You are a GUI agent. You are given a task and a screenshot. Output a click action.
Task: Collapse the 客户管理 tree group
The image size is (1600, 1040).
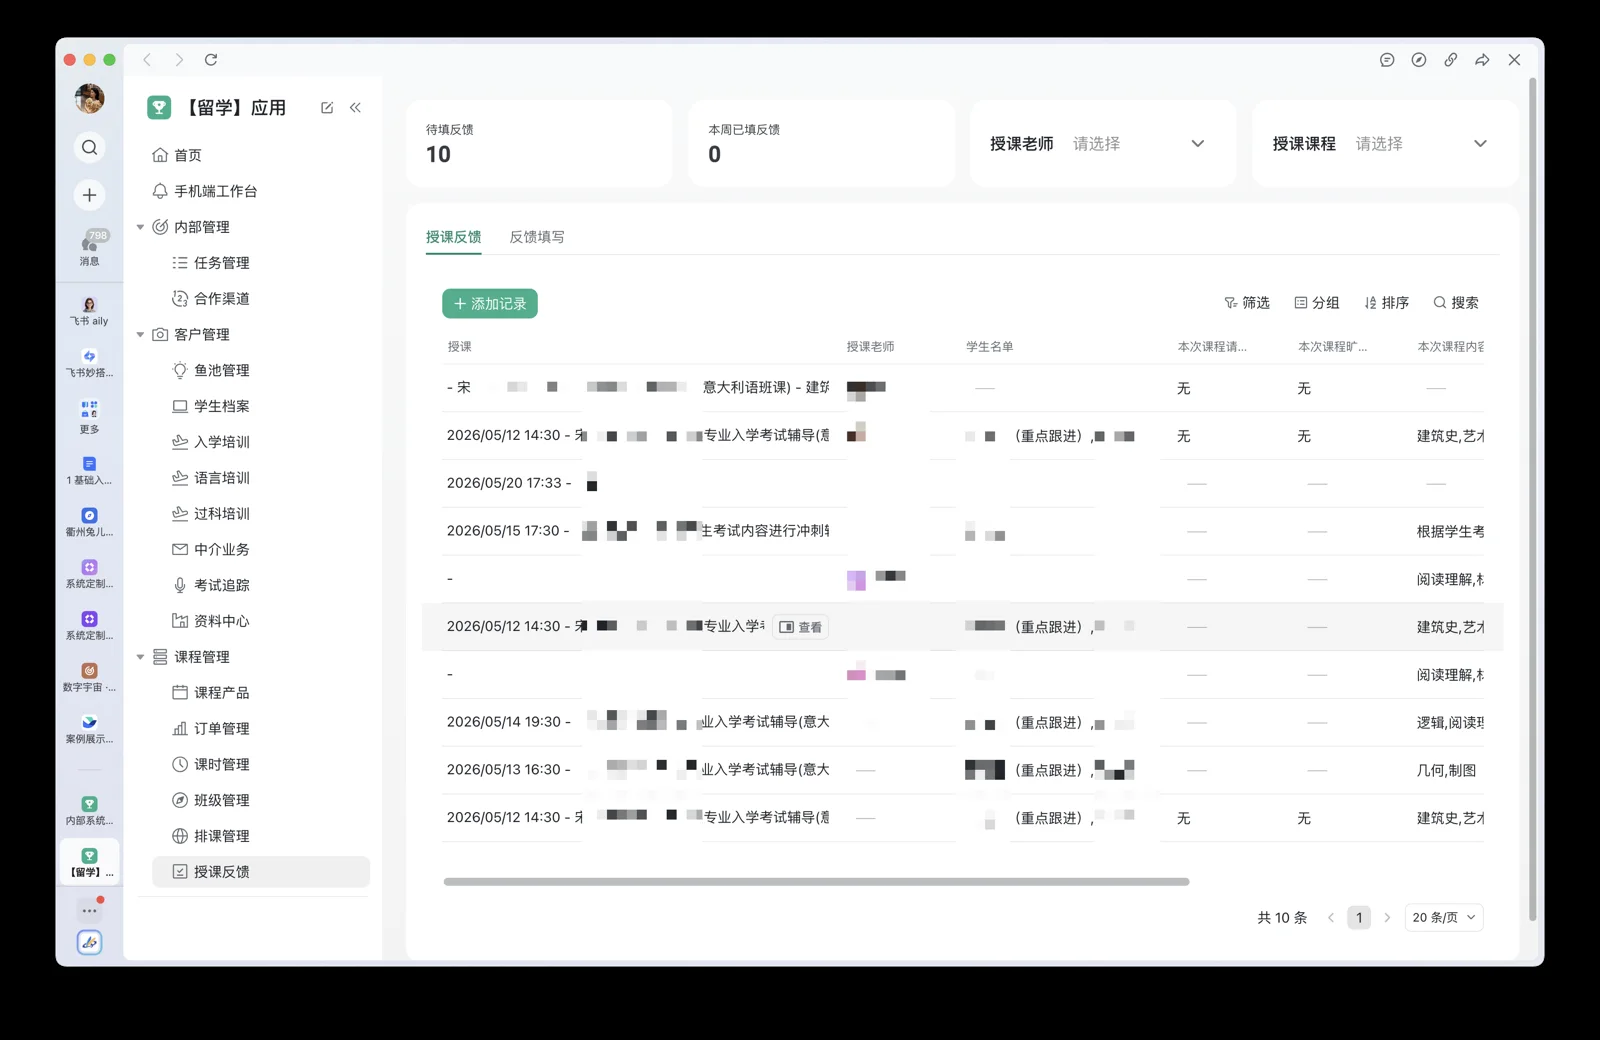tap(140, 335)
